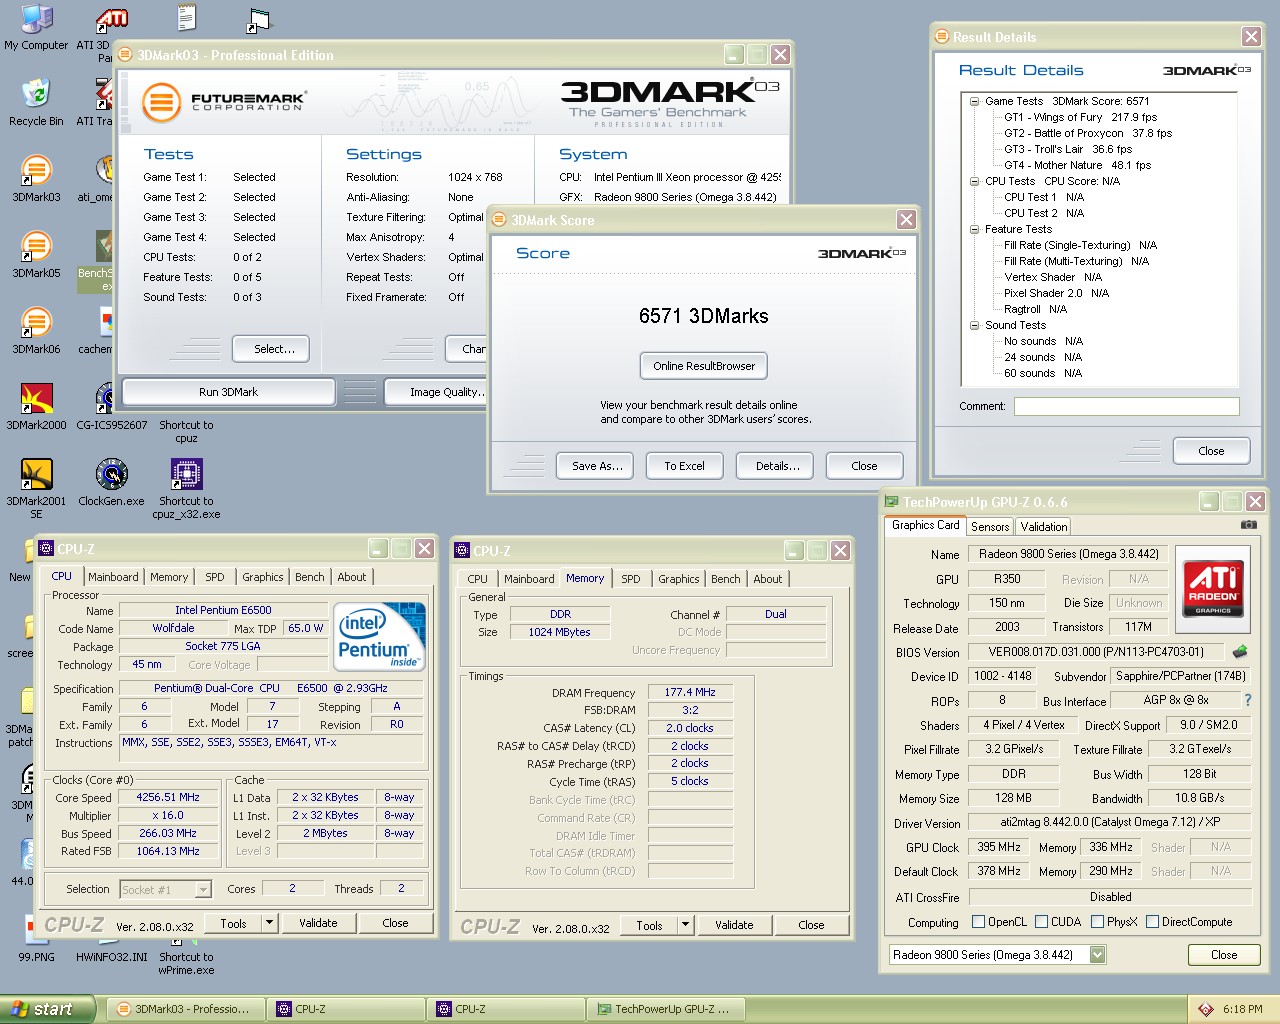This screenshot has height=1024, width=1280.
Task: Open Bench tab in left CPU-Z window
Action: (x=310, y=577)
